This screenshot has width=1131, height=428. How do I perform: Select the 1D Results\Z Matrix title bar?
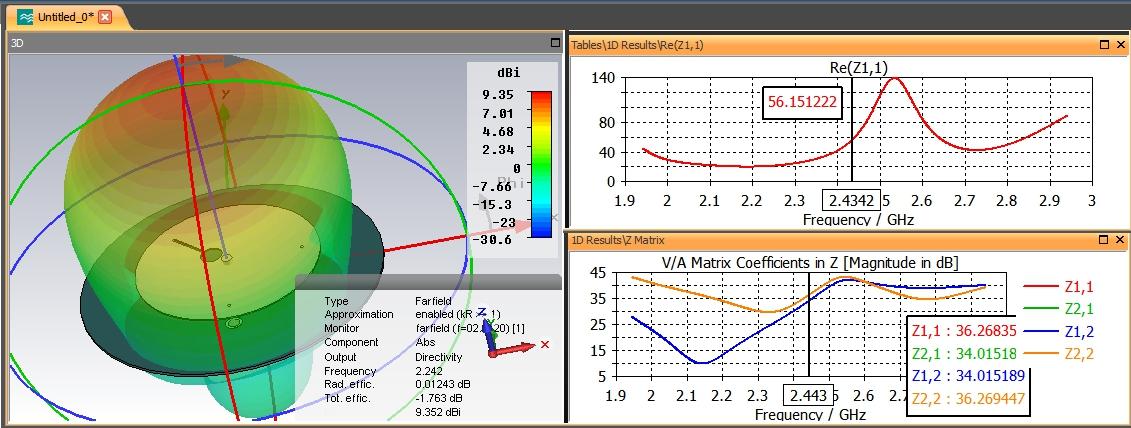point(848,240)
